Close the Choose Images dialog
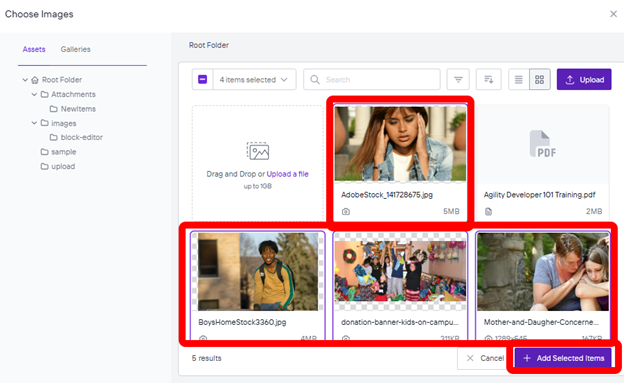The height and width of the screenshot is (383, 624). [x=613, y=14]
